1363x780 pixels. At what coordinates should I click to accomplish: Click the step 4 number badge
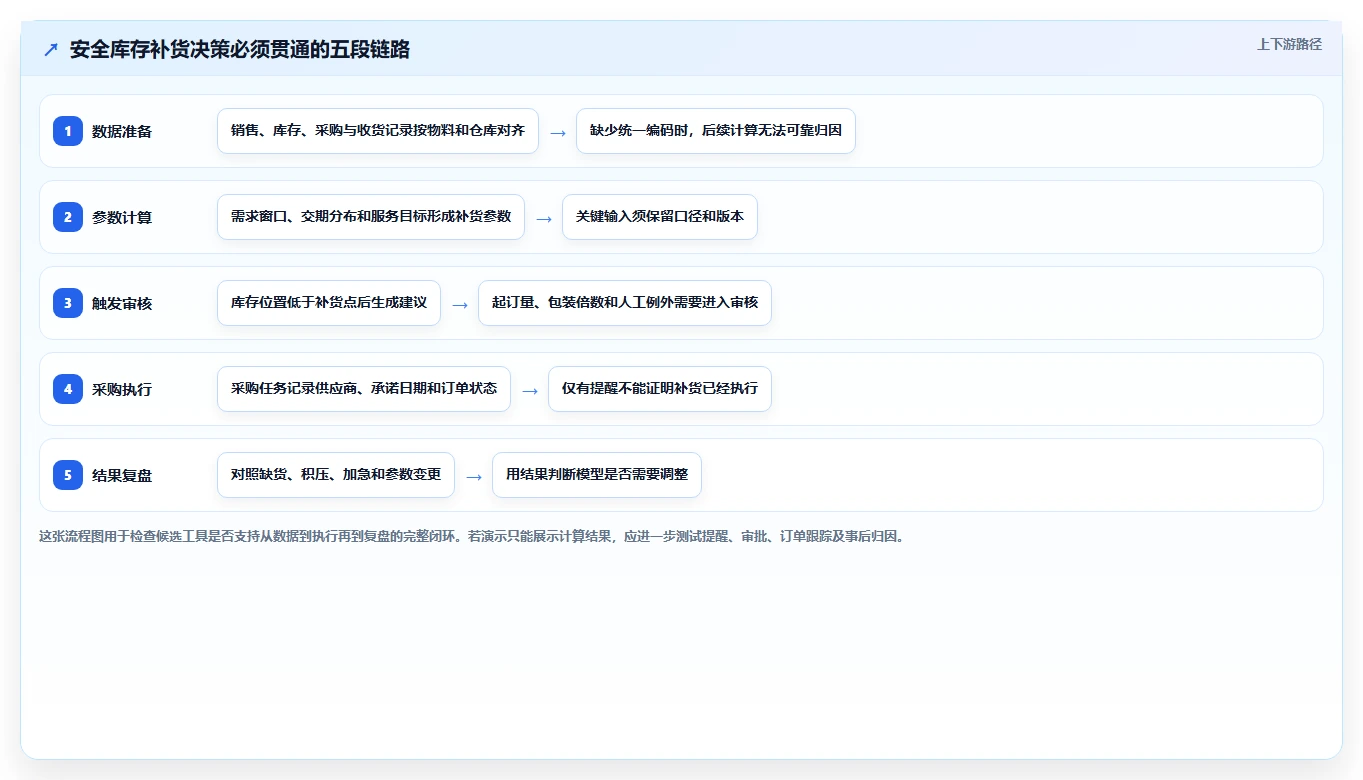click(x=68, y=389)
